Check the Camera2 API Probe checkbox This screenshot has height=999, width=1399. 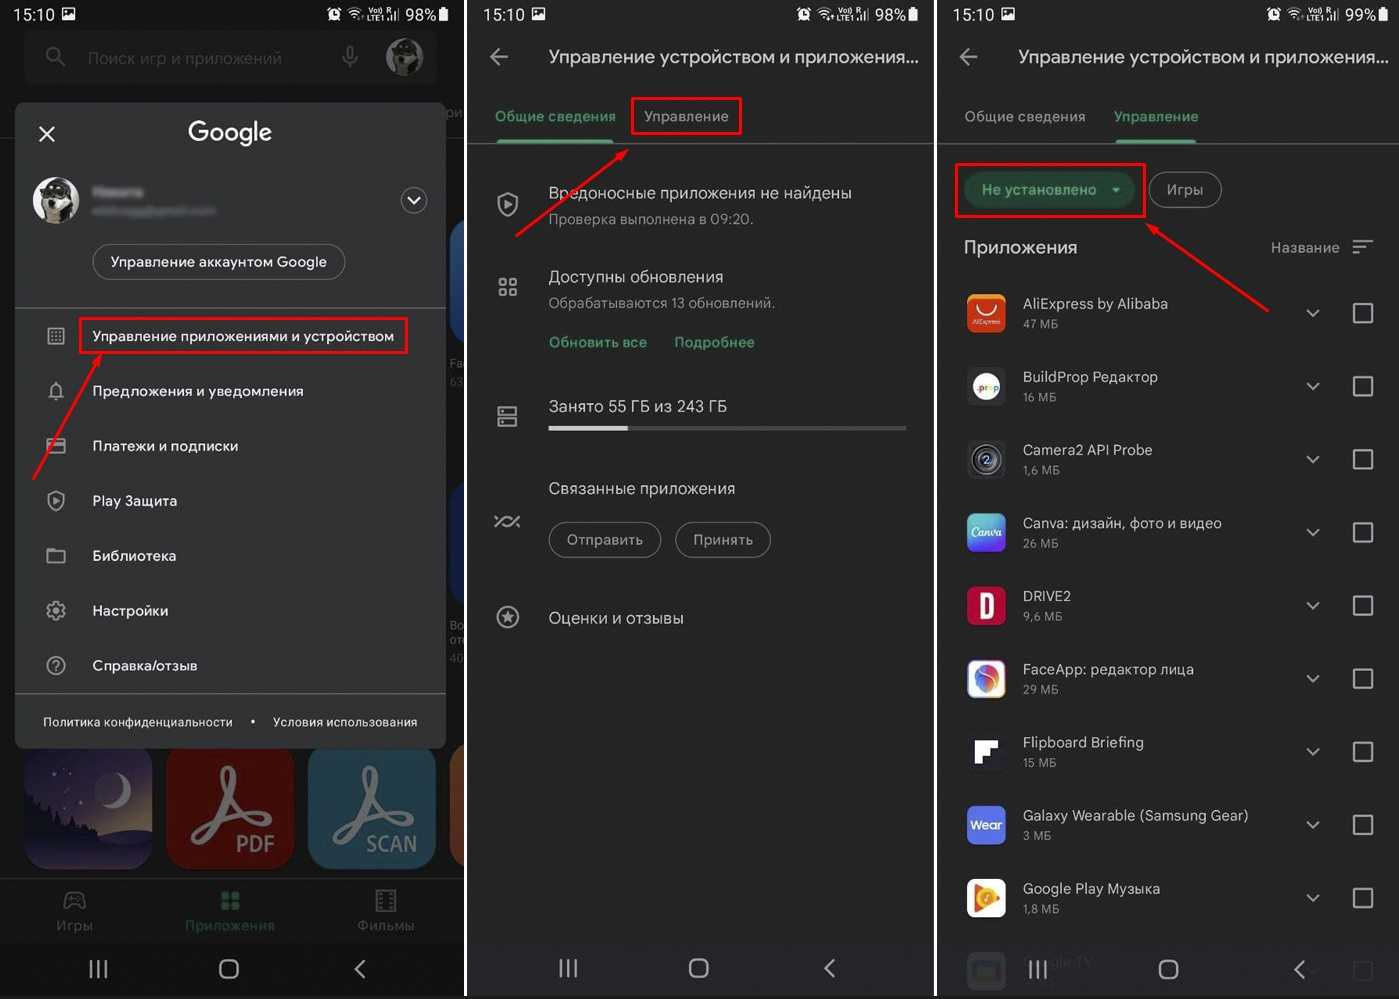click(1363, 459)
